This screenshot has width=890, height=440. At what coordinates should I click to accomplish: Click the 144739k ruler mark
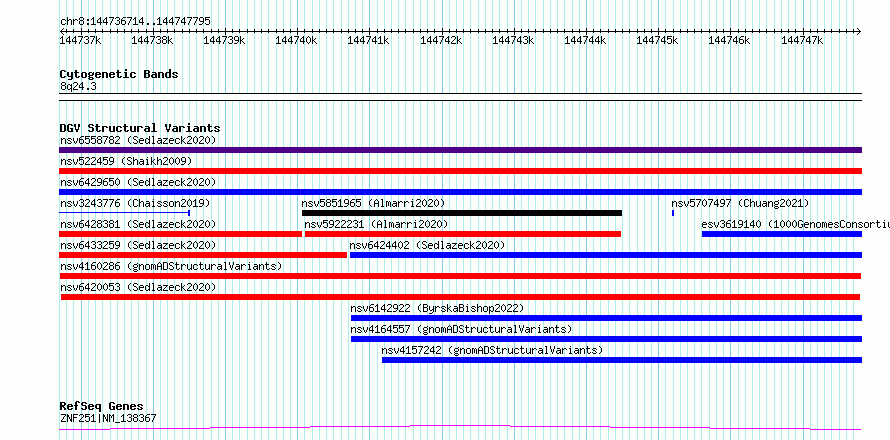(225, 40)
